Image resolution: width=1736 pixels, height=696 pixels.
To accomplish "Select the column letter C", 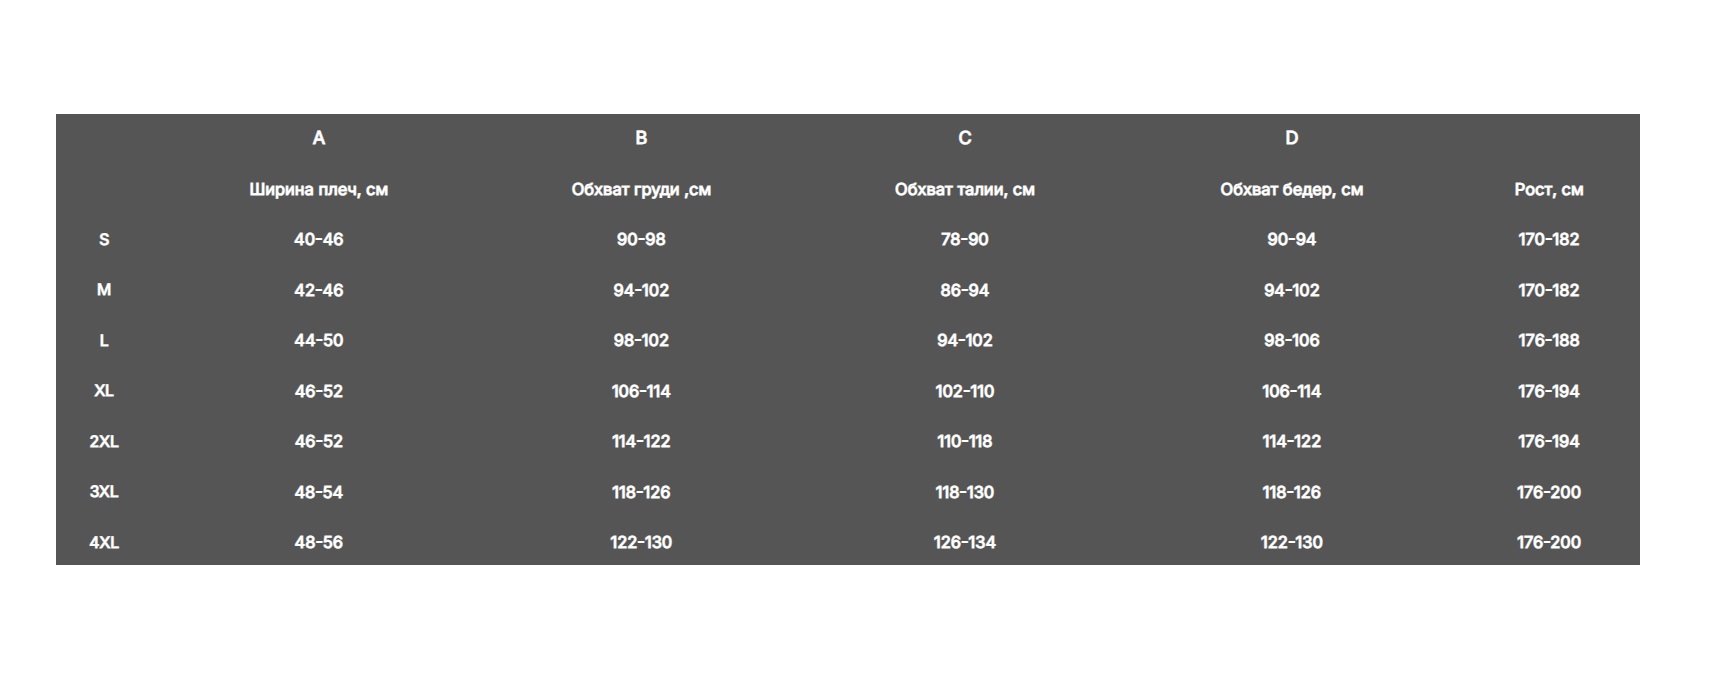I will pos(964,138).
